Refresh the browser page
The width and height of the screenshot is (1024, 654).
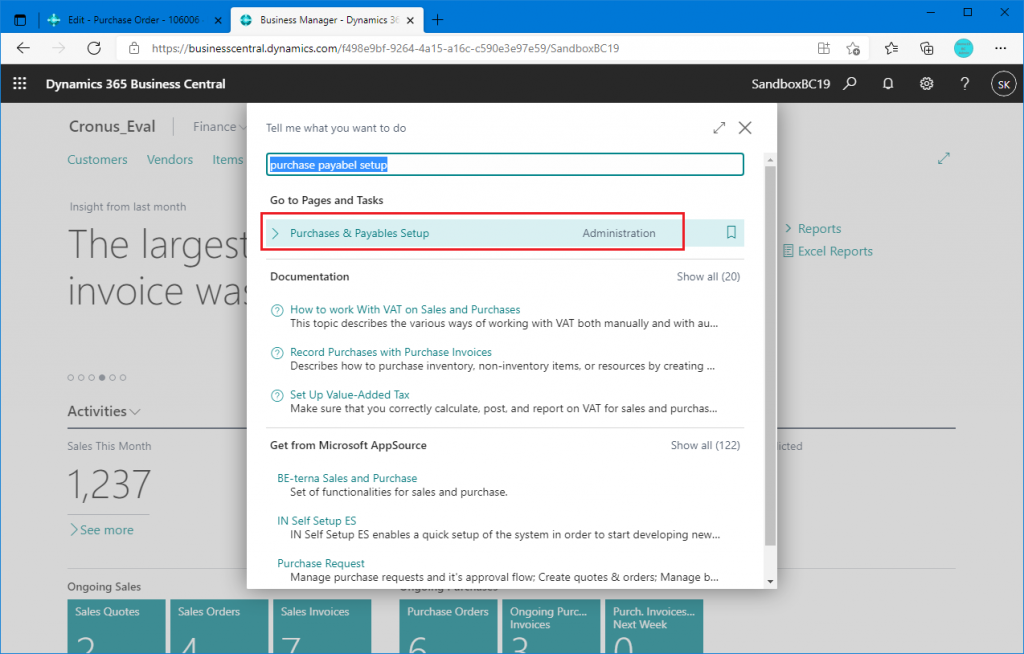click(x=94, y=48)
